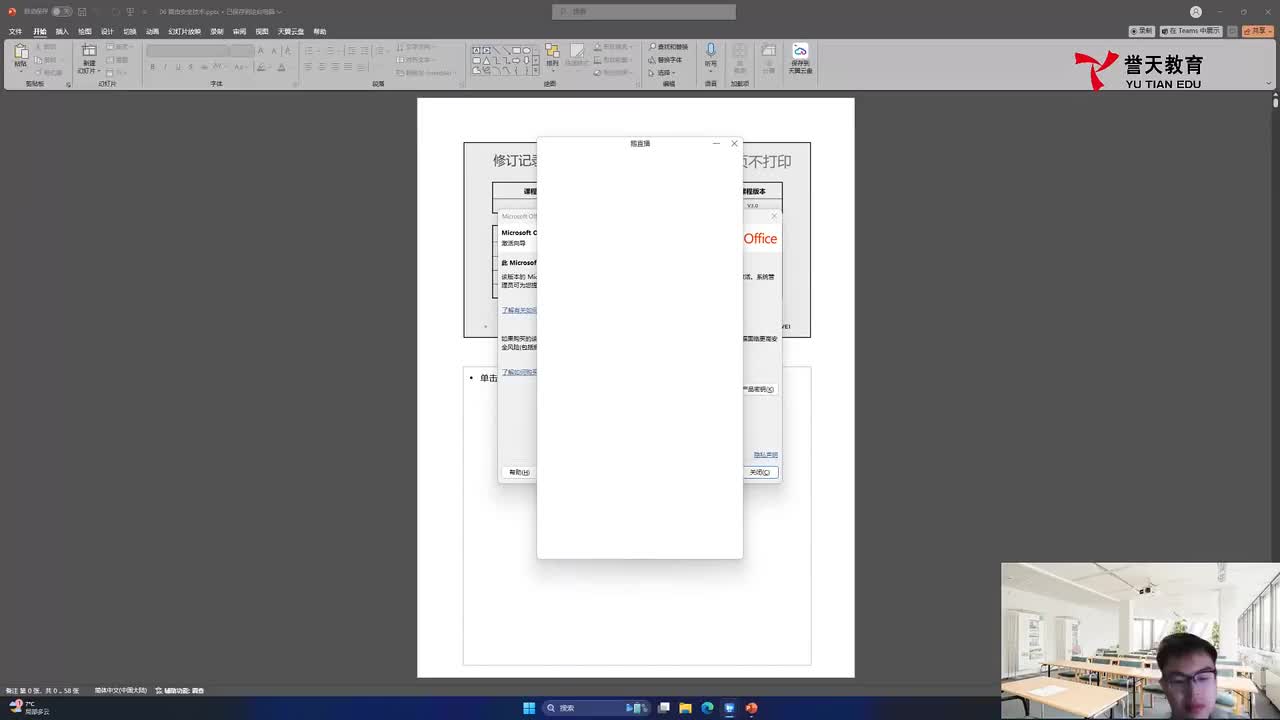Toggle the AutoSave switch in title bar

(x=61, y=12)
